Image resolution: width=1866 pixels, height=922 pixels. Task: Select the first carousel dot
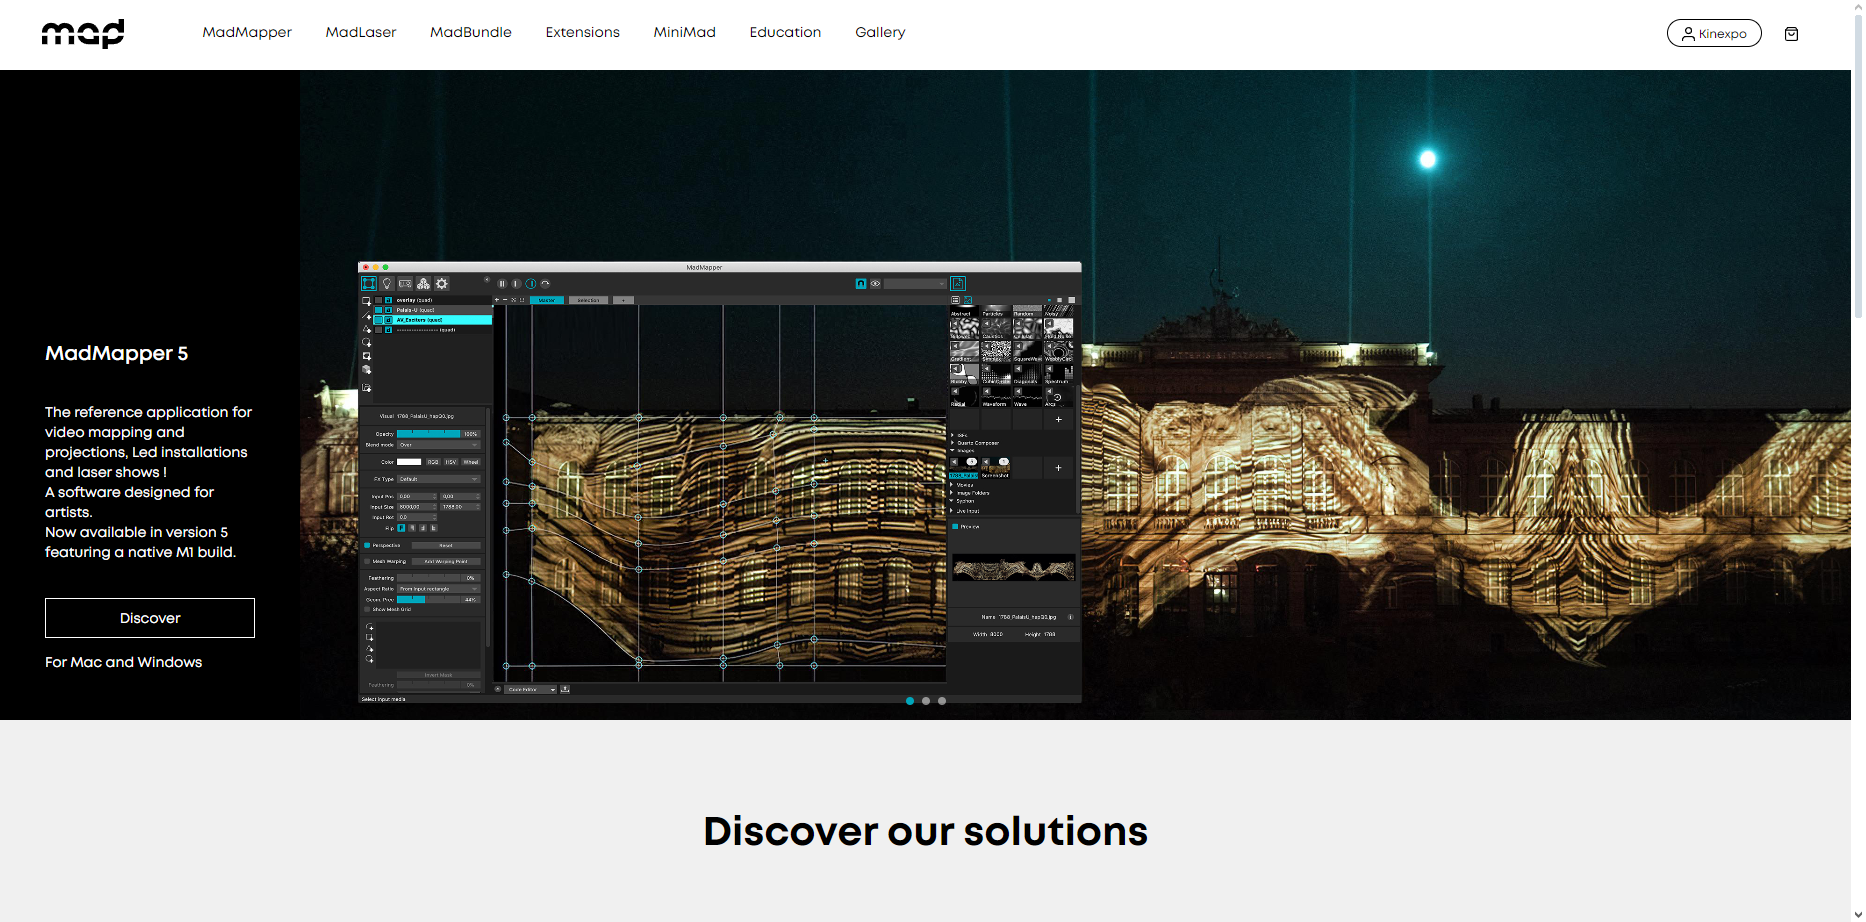(910, 701)
